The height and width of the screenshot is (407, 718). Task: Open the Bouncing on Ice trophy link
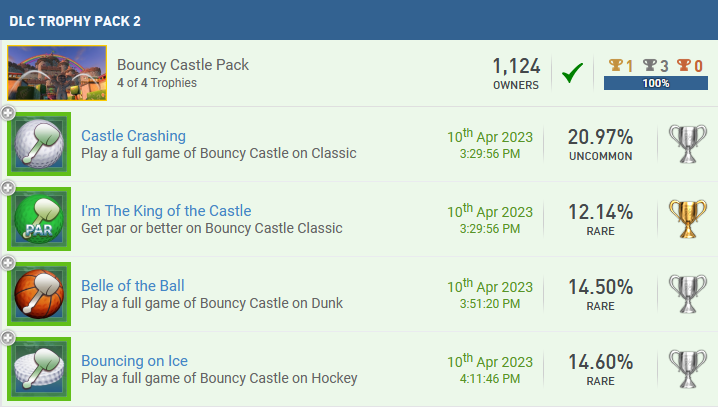click(x=134, y=361)
